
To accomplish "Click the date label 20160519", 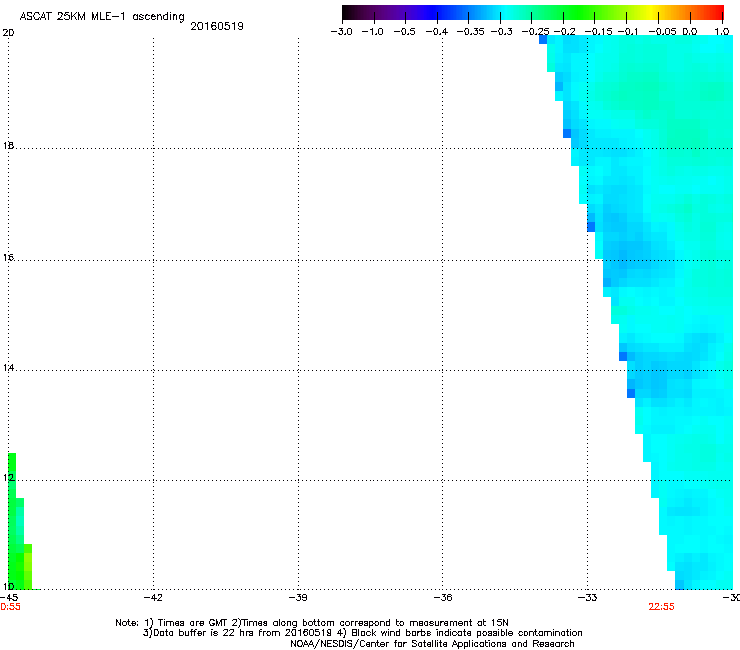I will pos(217,26).
